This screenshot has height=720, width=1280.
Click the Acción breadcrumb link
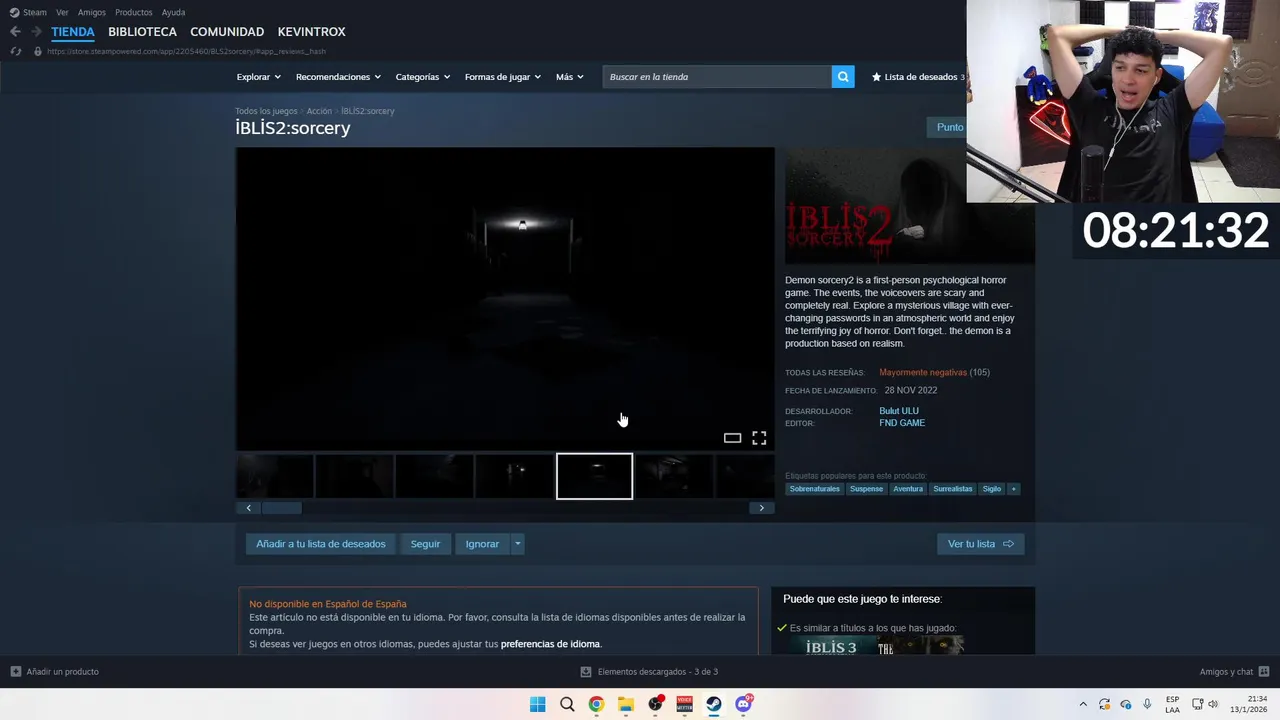coord(319,111)
